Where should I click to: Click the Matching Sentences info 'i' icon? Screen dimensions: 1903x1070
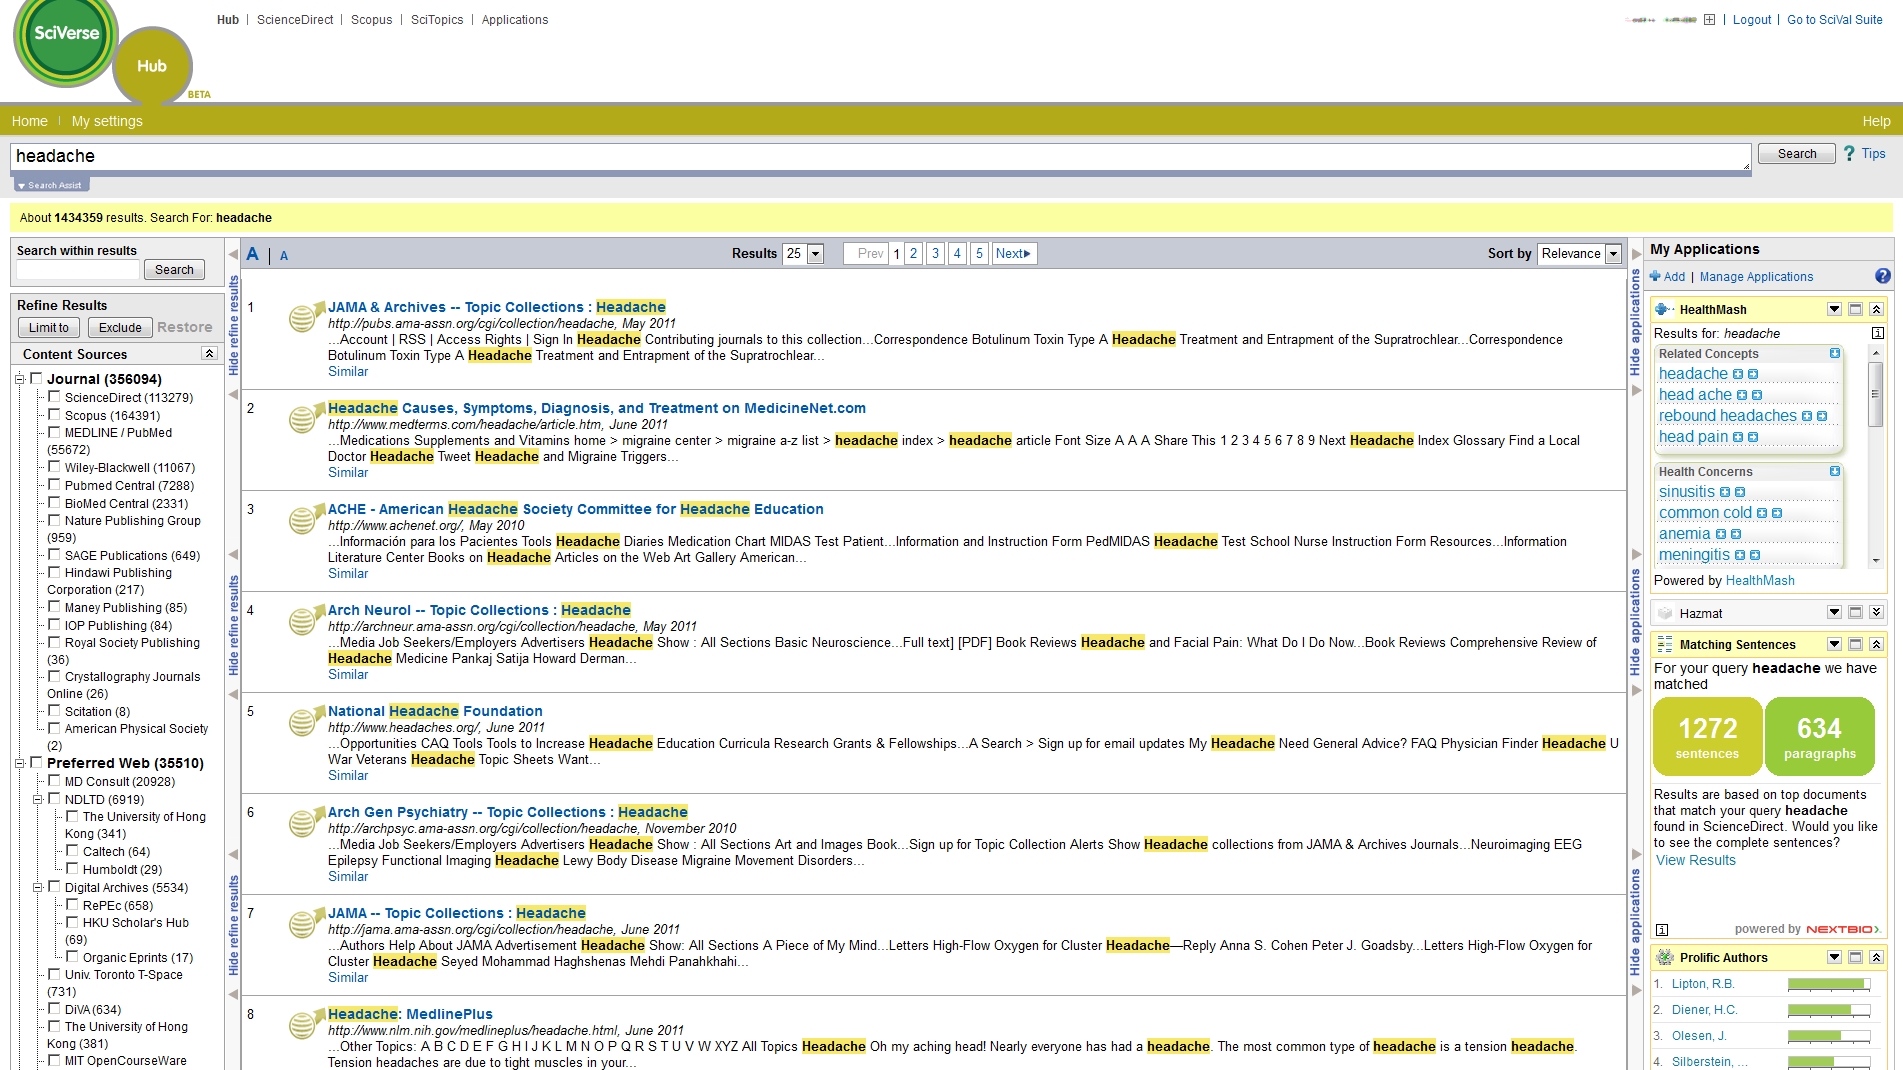[1662, 929]
